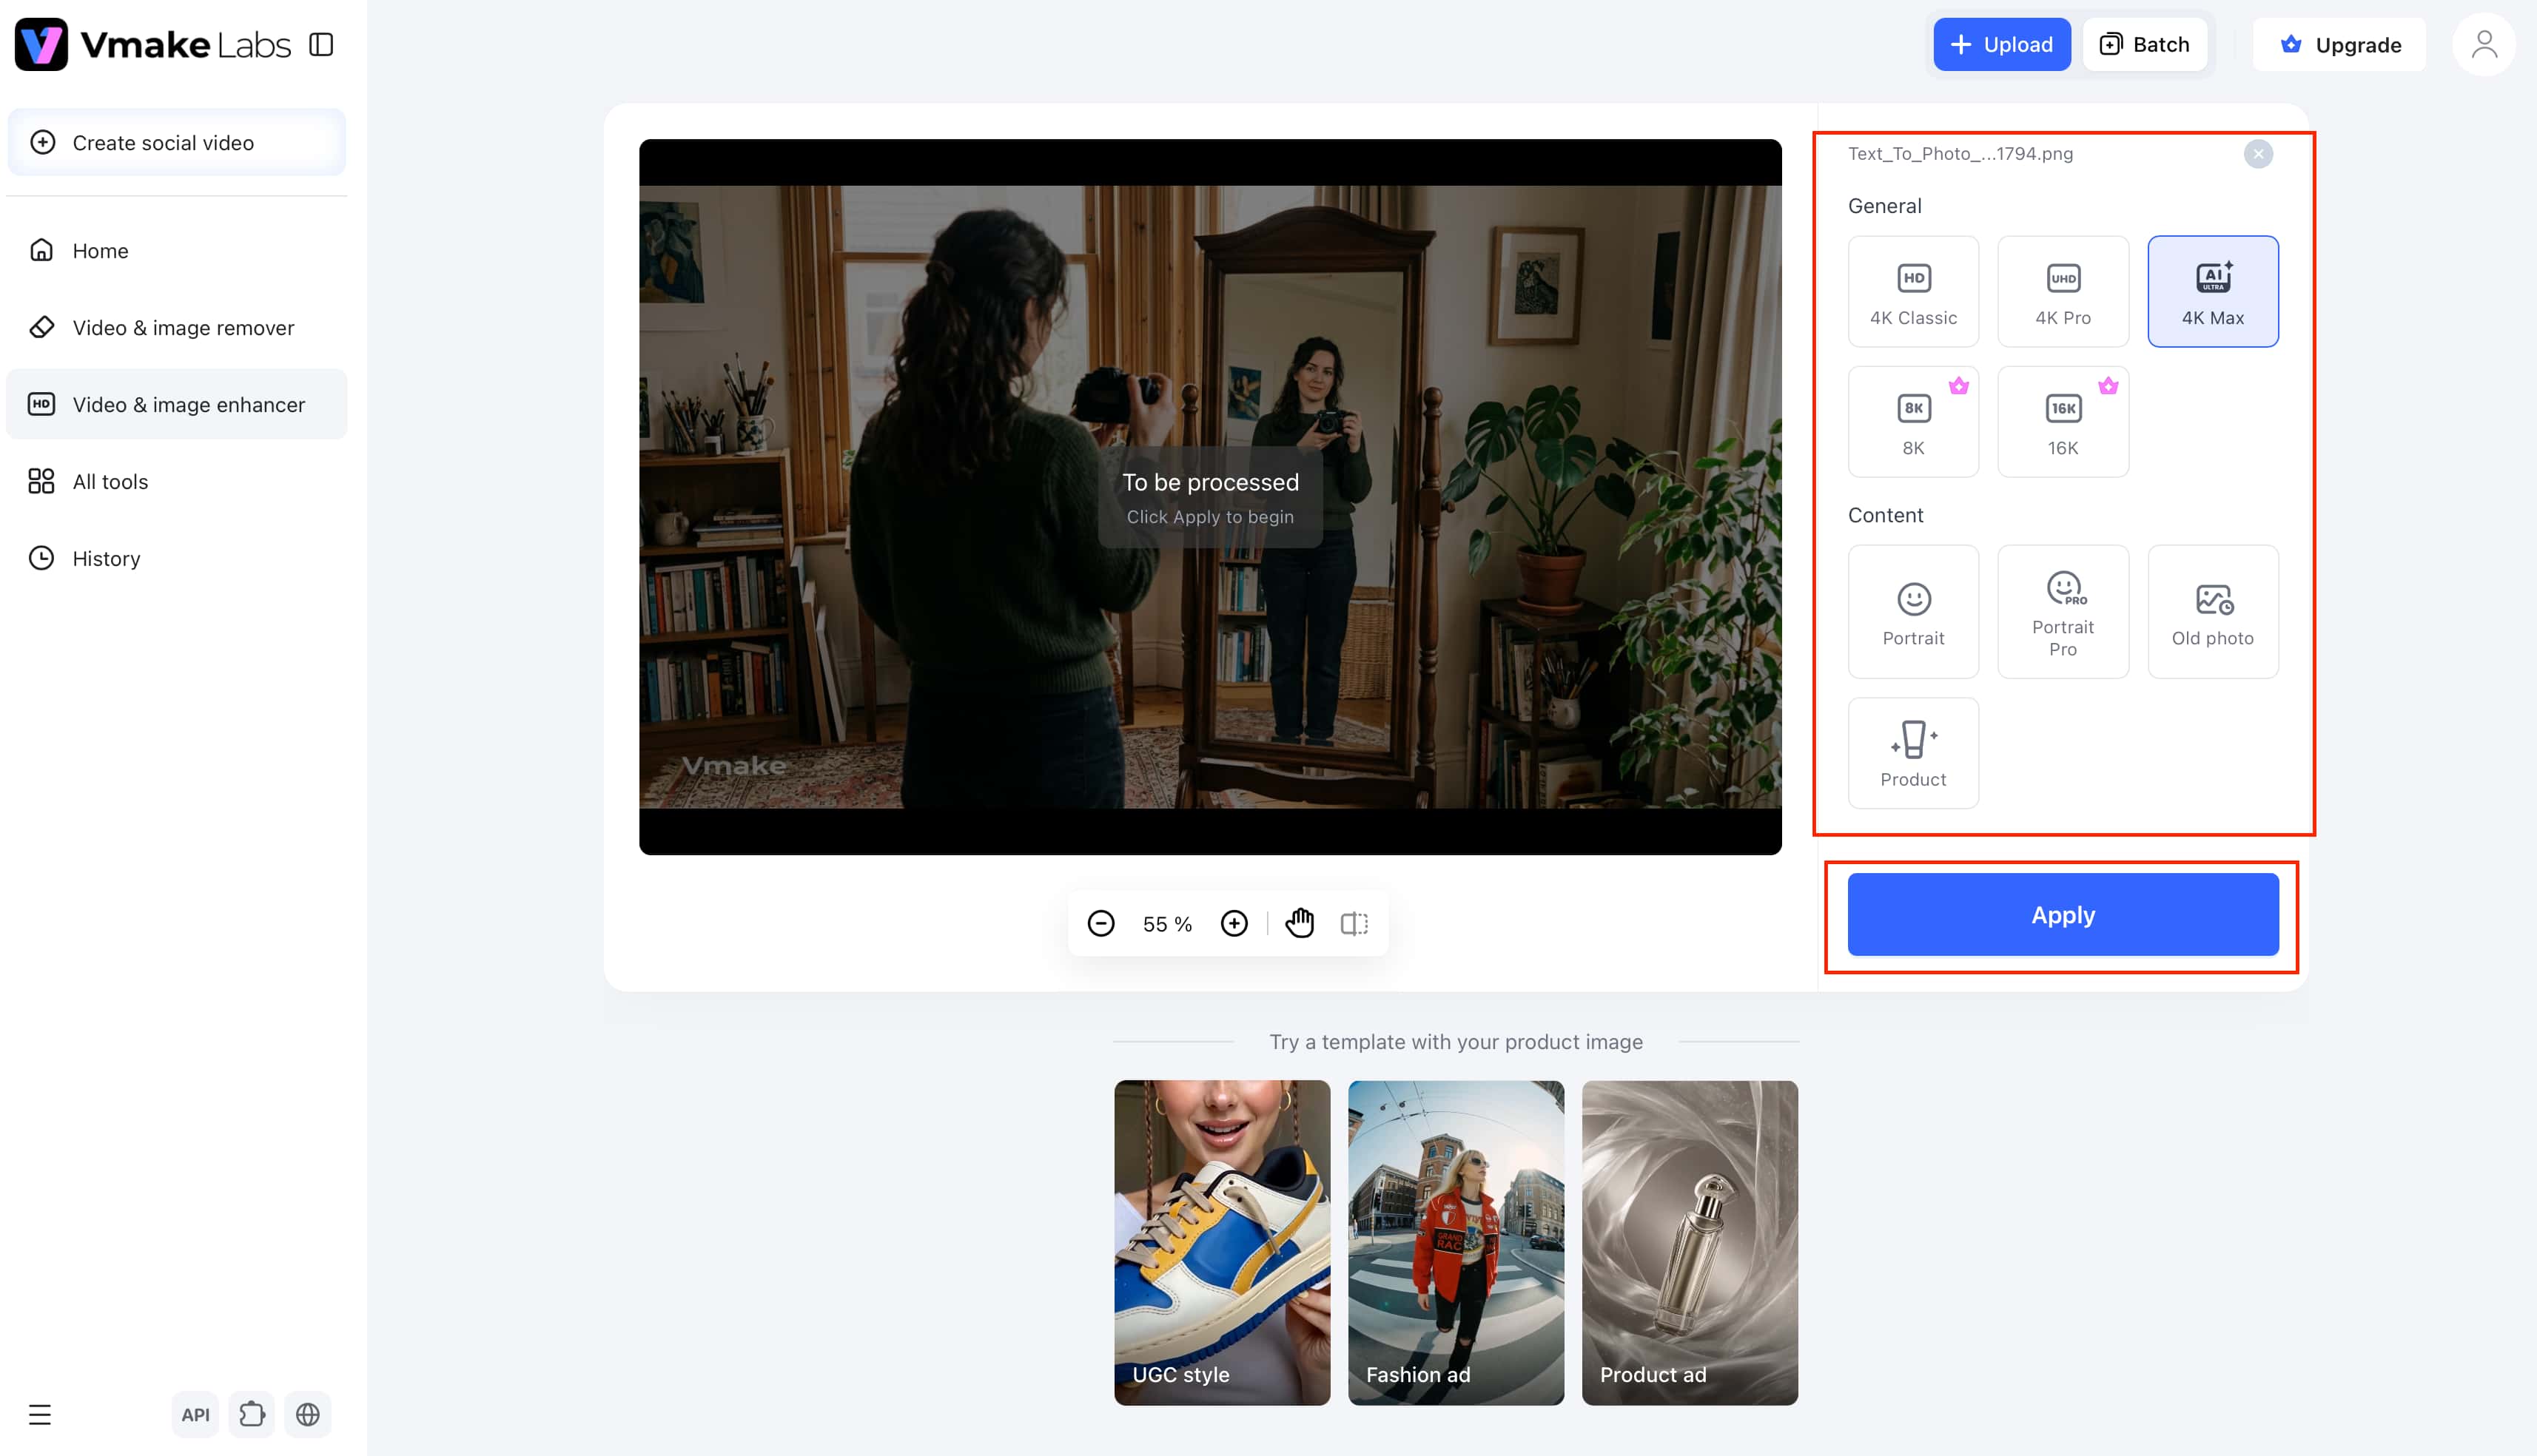
Task: Choose the 16K resolution option
Action: [x=2063, y=421]
